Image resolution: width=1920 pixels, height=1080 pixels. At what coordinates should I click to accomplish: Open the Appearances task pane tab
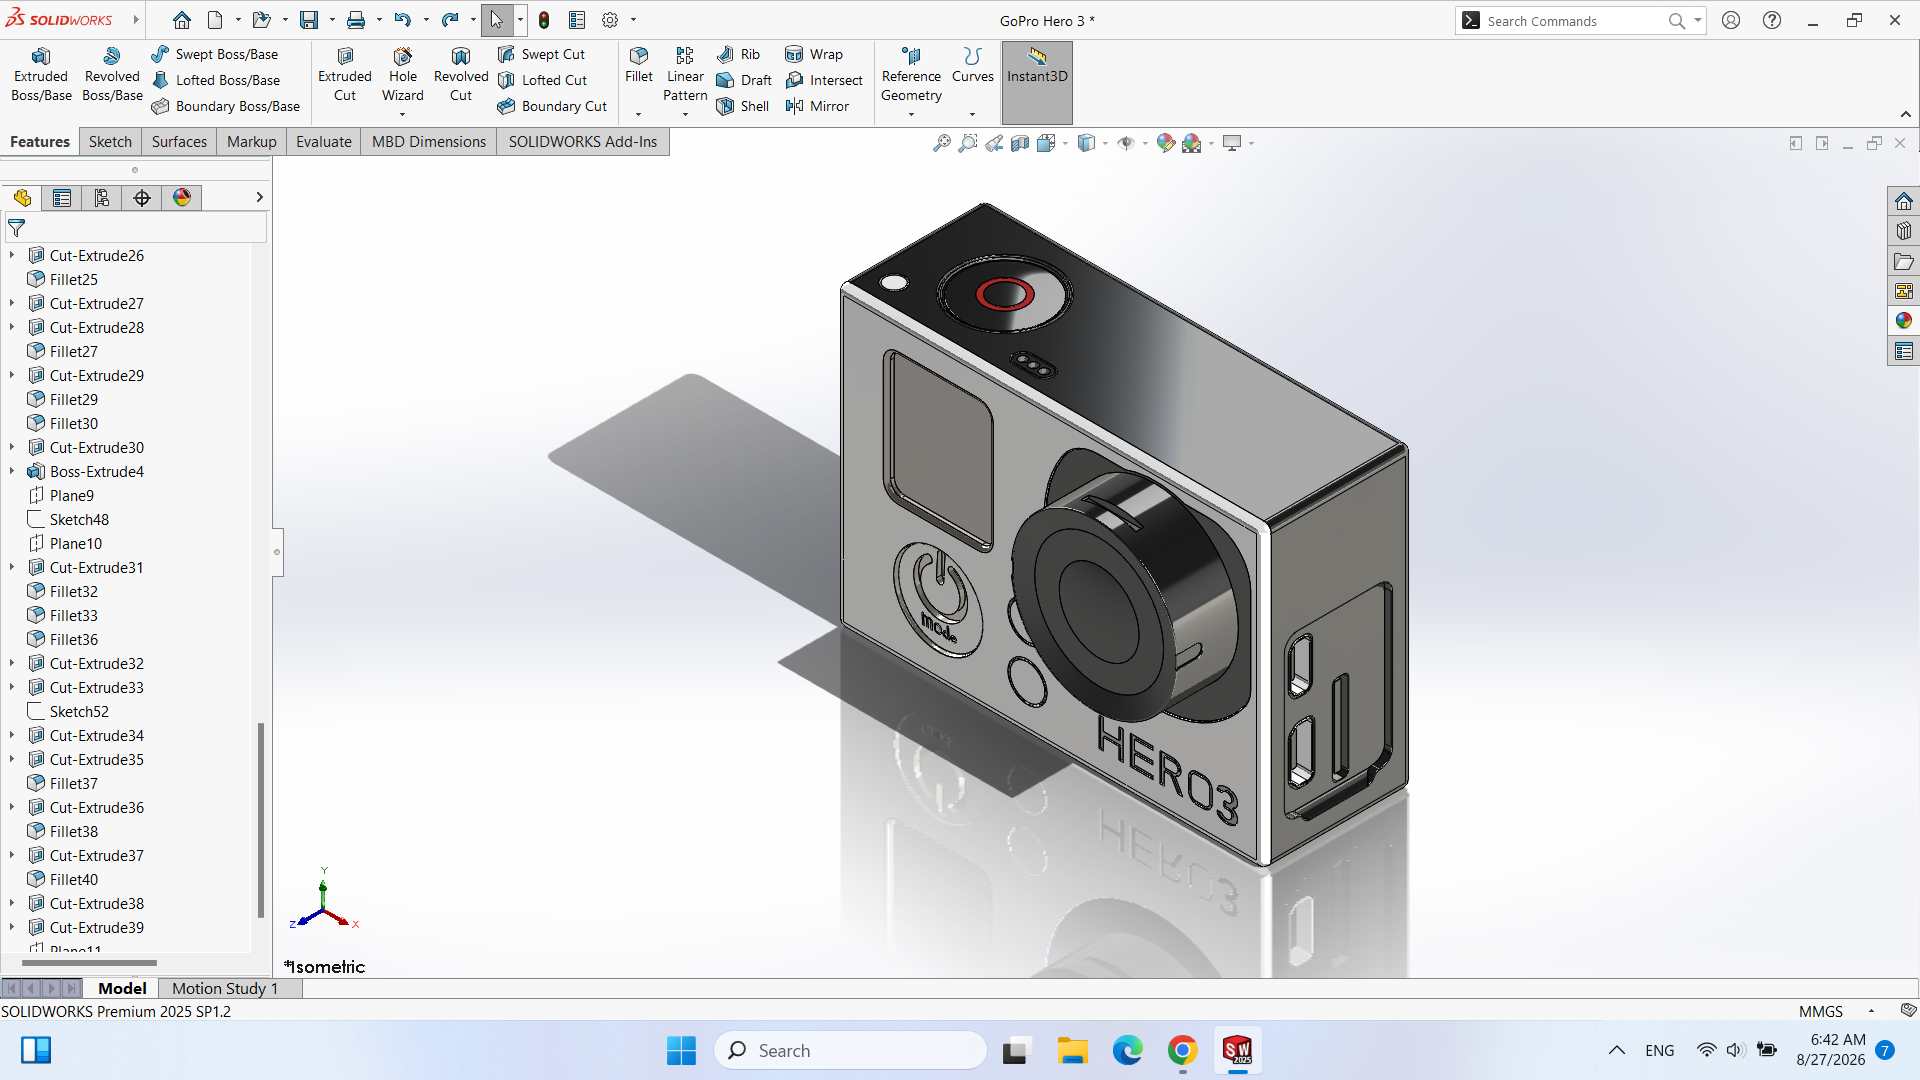[1903, 321]
